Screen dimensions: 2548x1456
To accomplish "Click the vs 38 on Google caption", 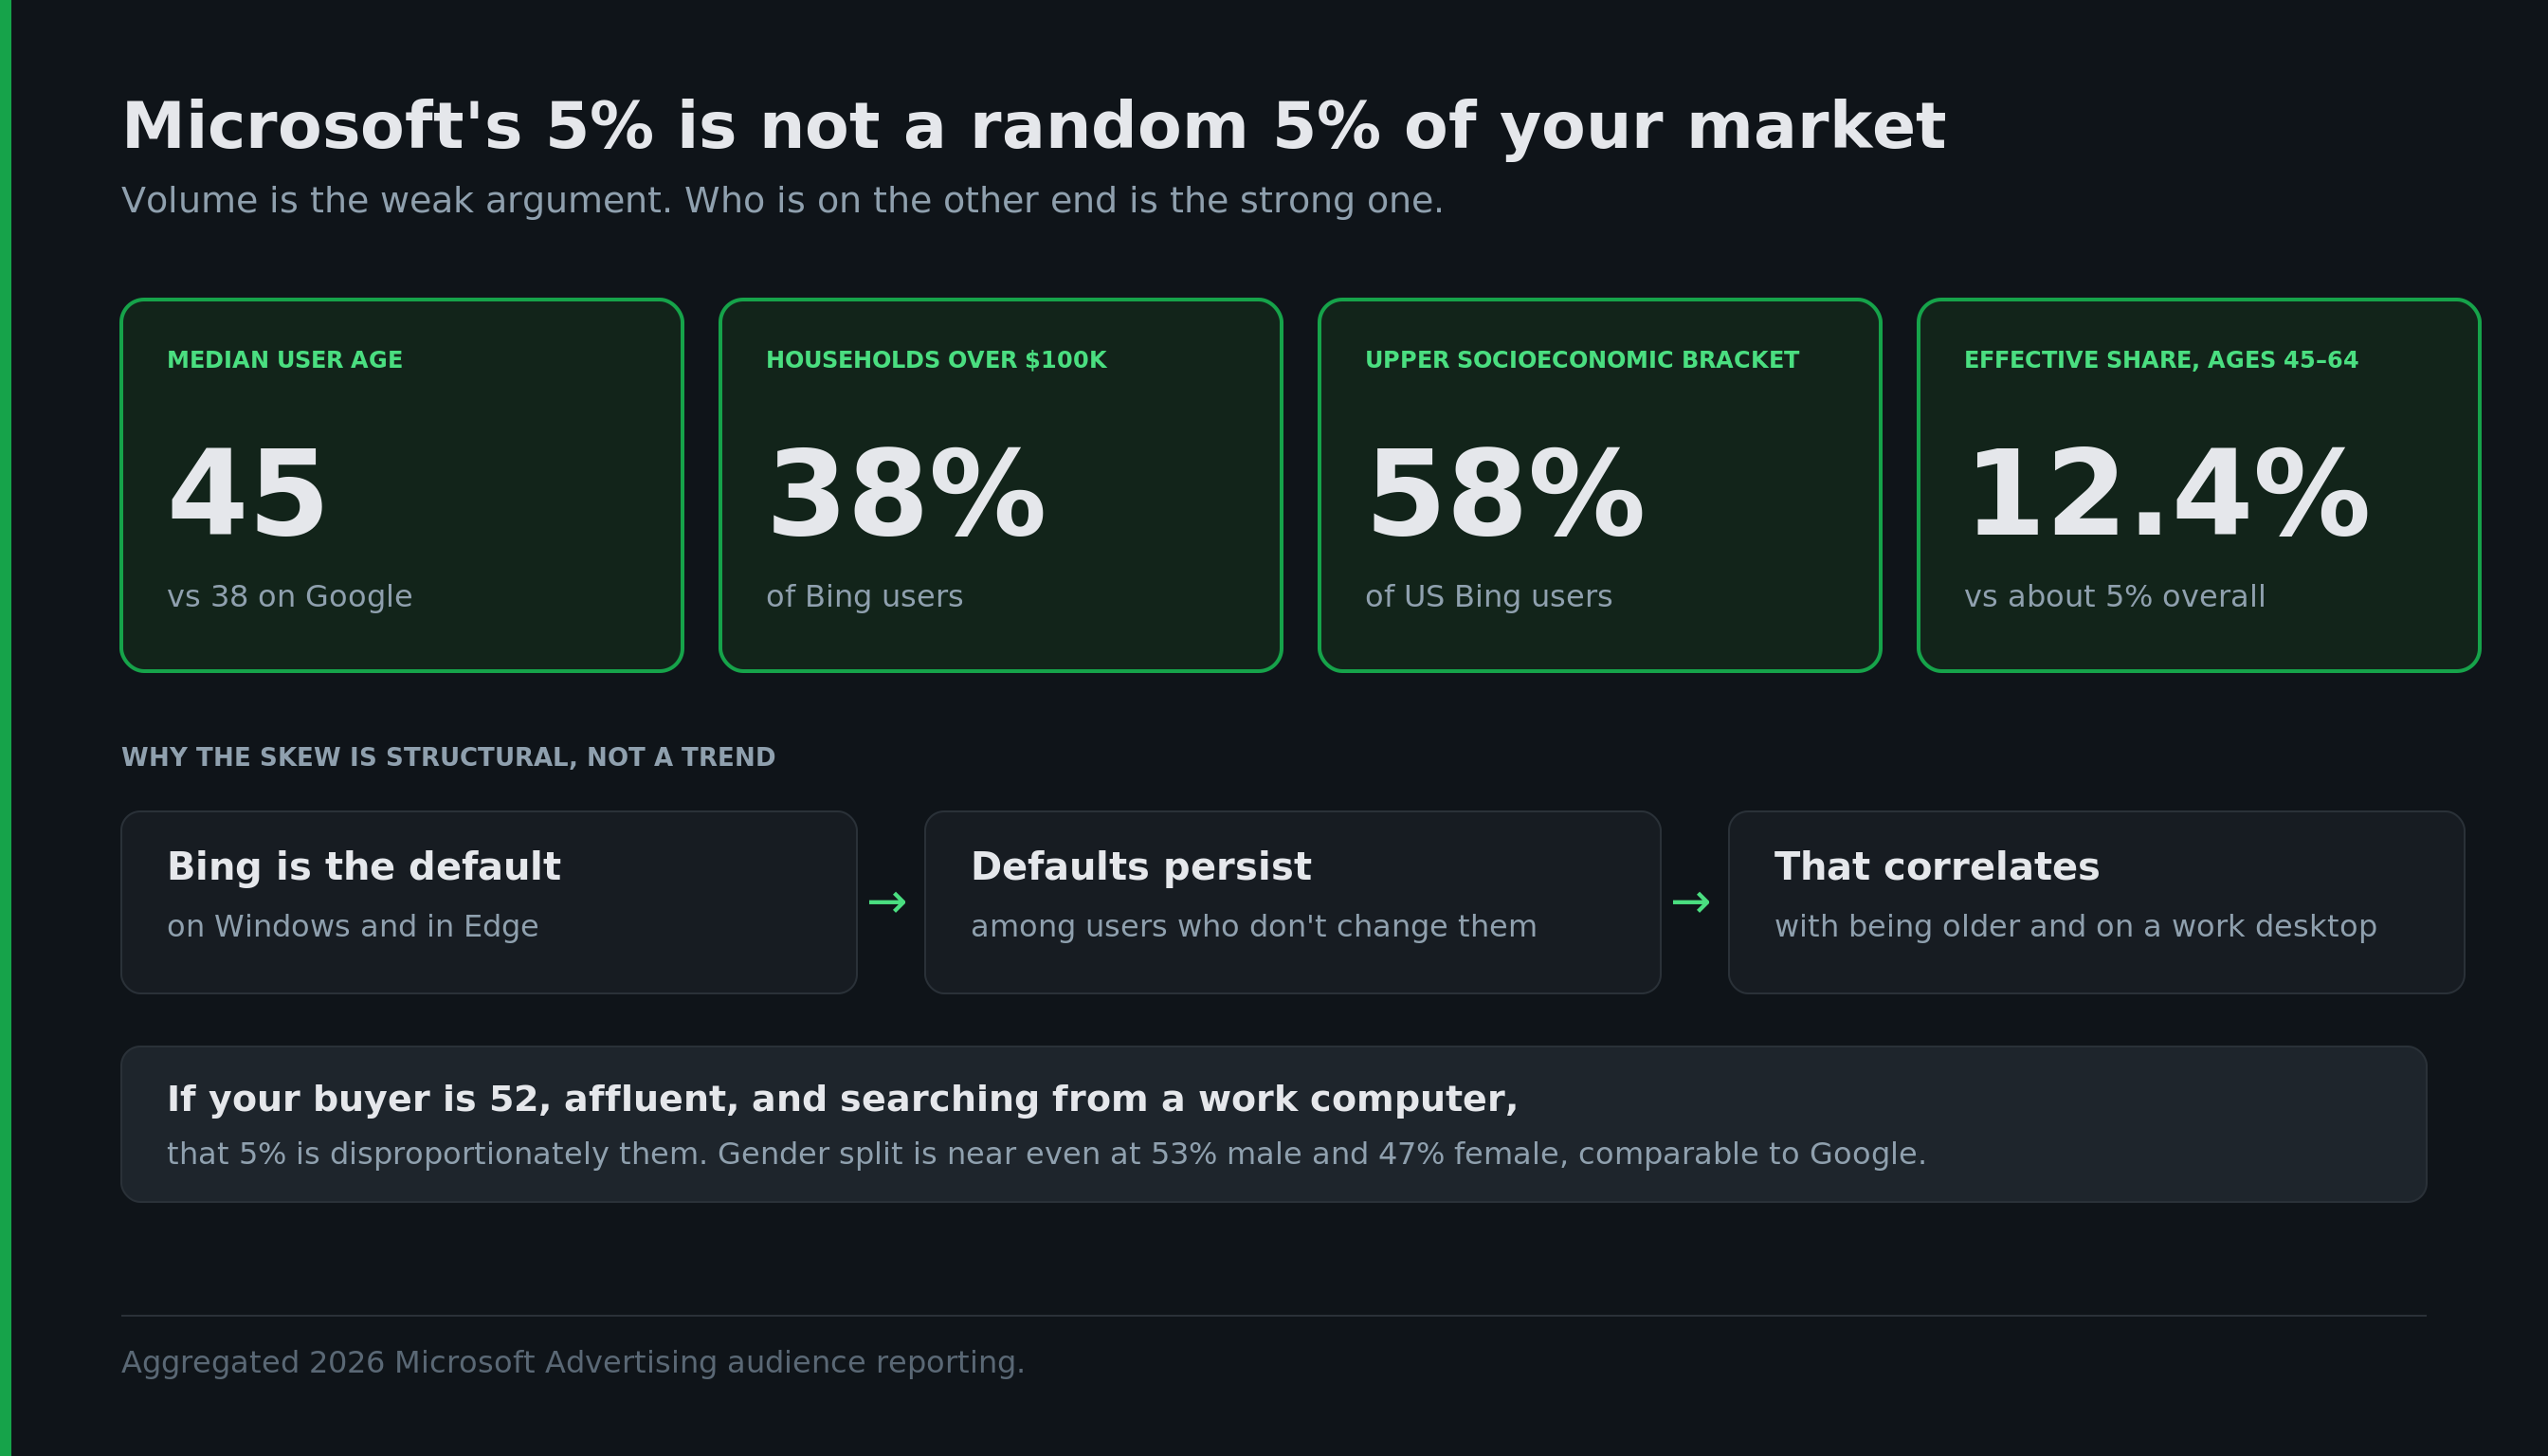I will (x=290, y=597).
